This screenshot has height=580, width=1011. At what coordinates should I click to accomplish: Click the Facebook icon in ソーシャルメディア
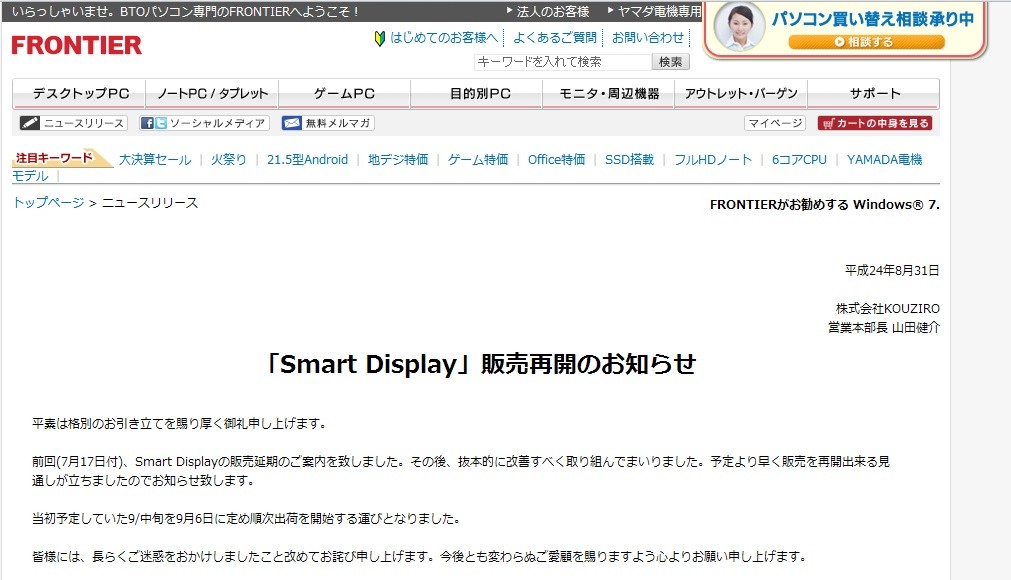coord(148,123)
